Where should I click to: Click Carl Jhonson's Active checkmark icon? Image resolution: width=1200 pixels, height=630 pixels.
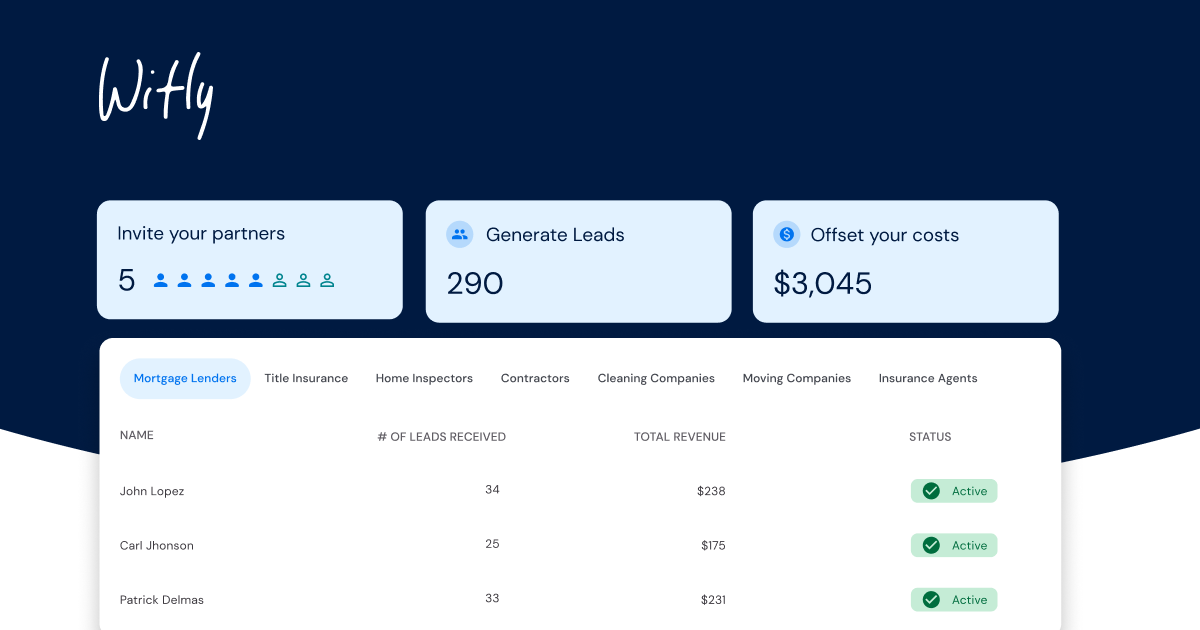(931, 545)
